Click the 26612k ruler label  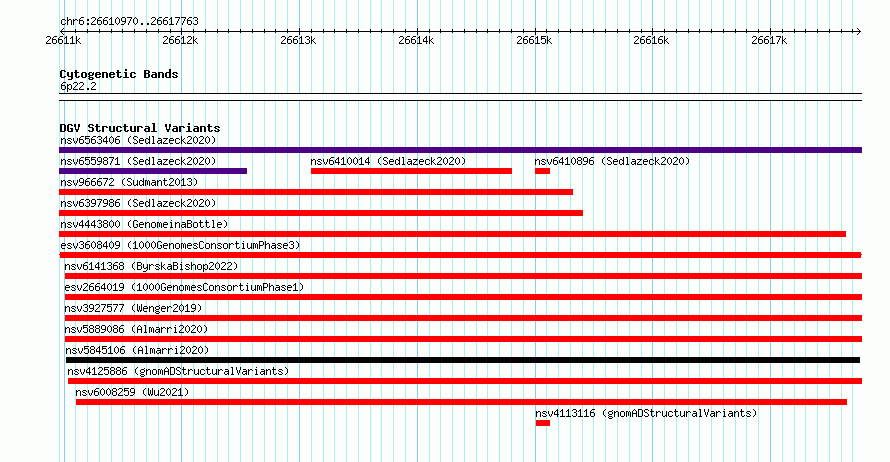180,40
